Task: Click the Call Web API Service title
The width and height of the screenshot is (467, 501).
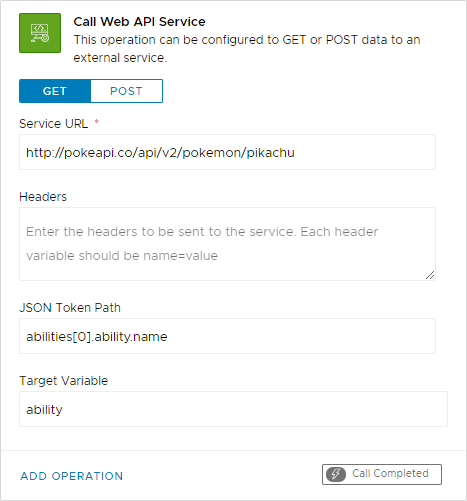Action: (139, 22)
